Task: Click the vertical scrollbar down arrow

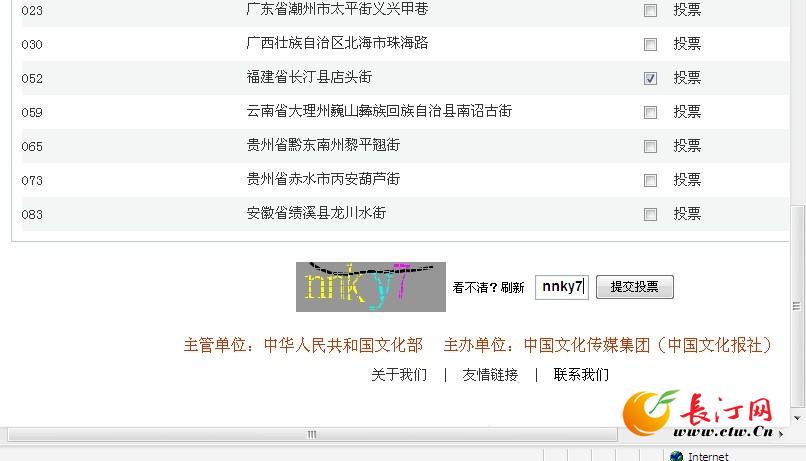Action: pyautogui.click(x=797, y=418)
